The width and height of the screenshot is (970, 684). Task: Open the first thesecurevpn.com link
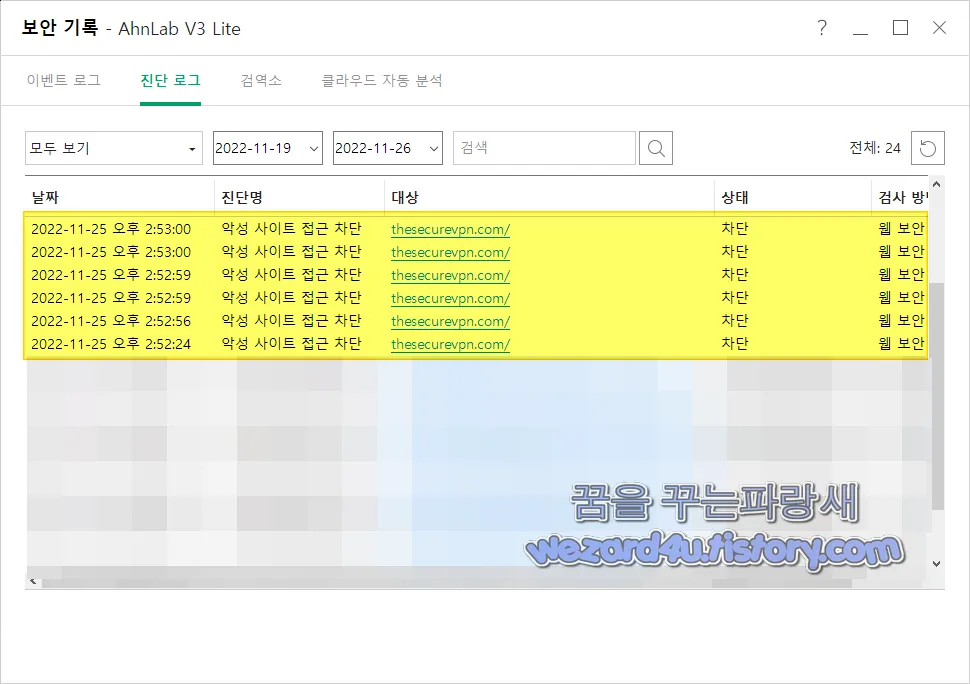pos(449,227)
